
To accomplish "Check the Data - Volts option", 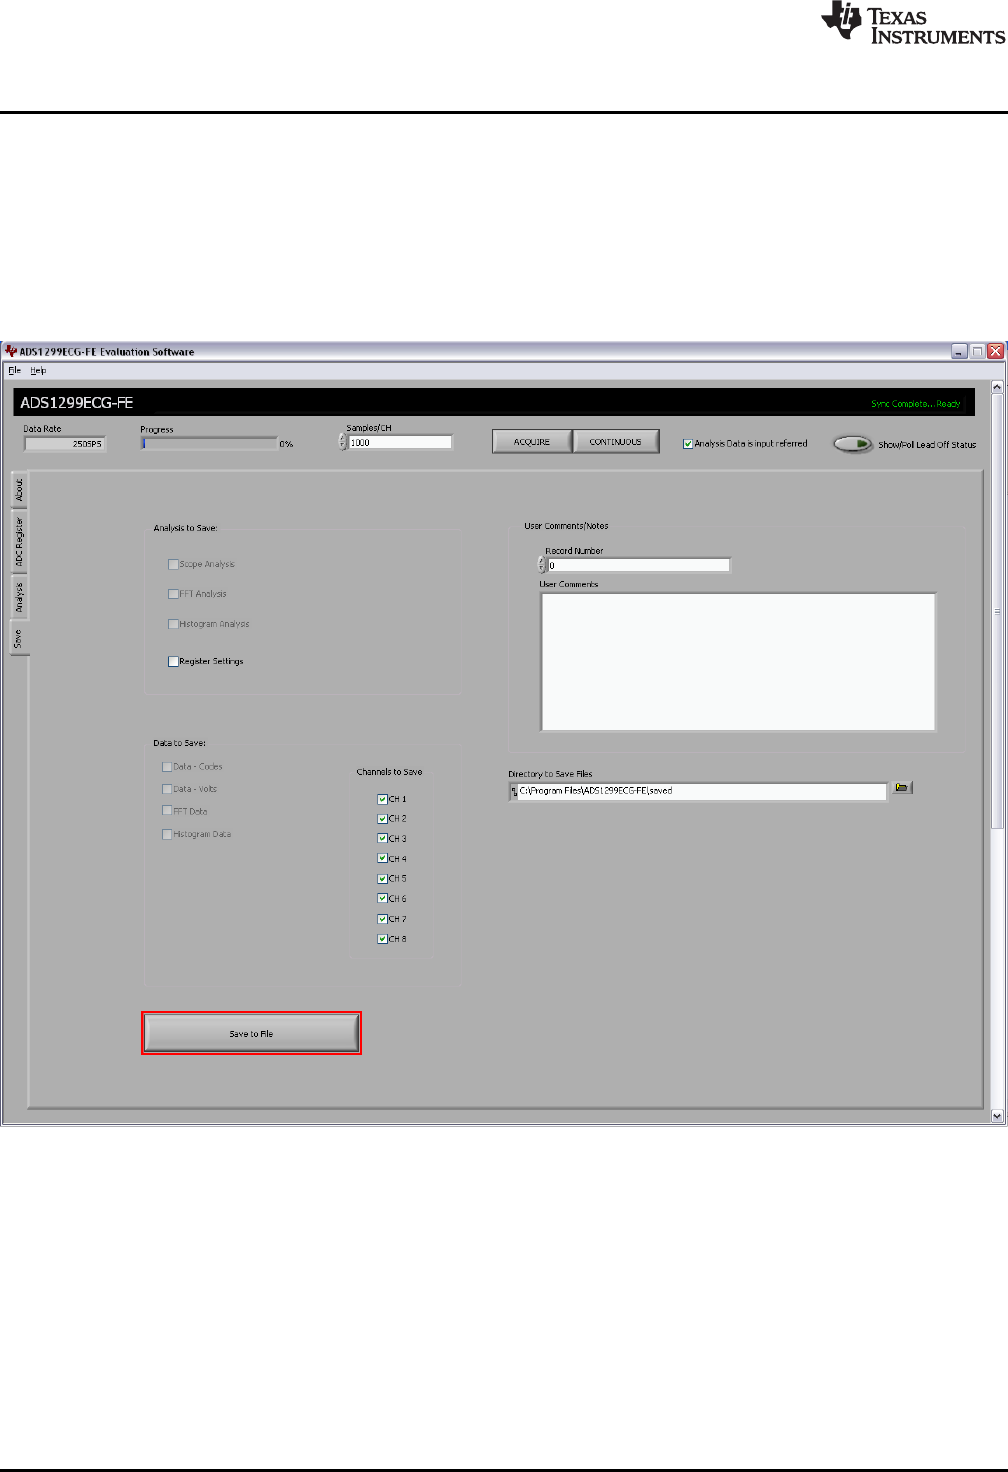I will tap(167, 789).
